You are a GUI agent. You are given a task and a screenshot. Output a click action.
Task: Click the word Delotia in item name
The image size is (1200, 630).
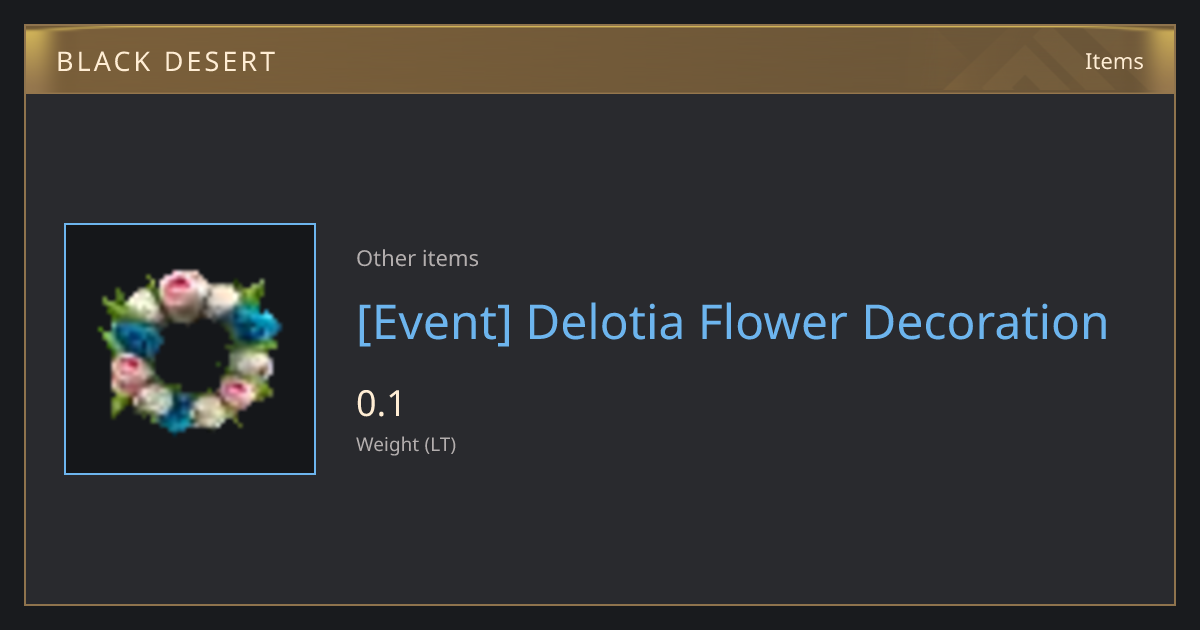(x=605, y=323)
